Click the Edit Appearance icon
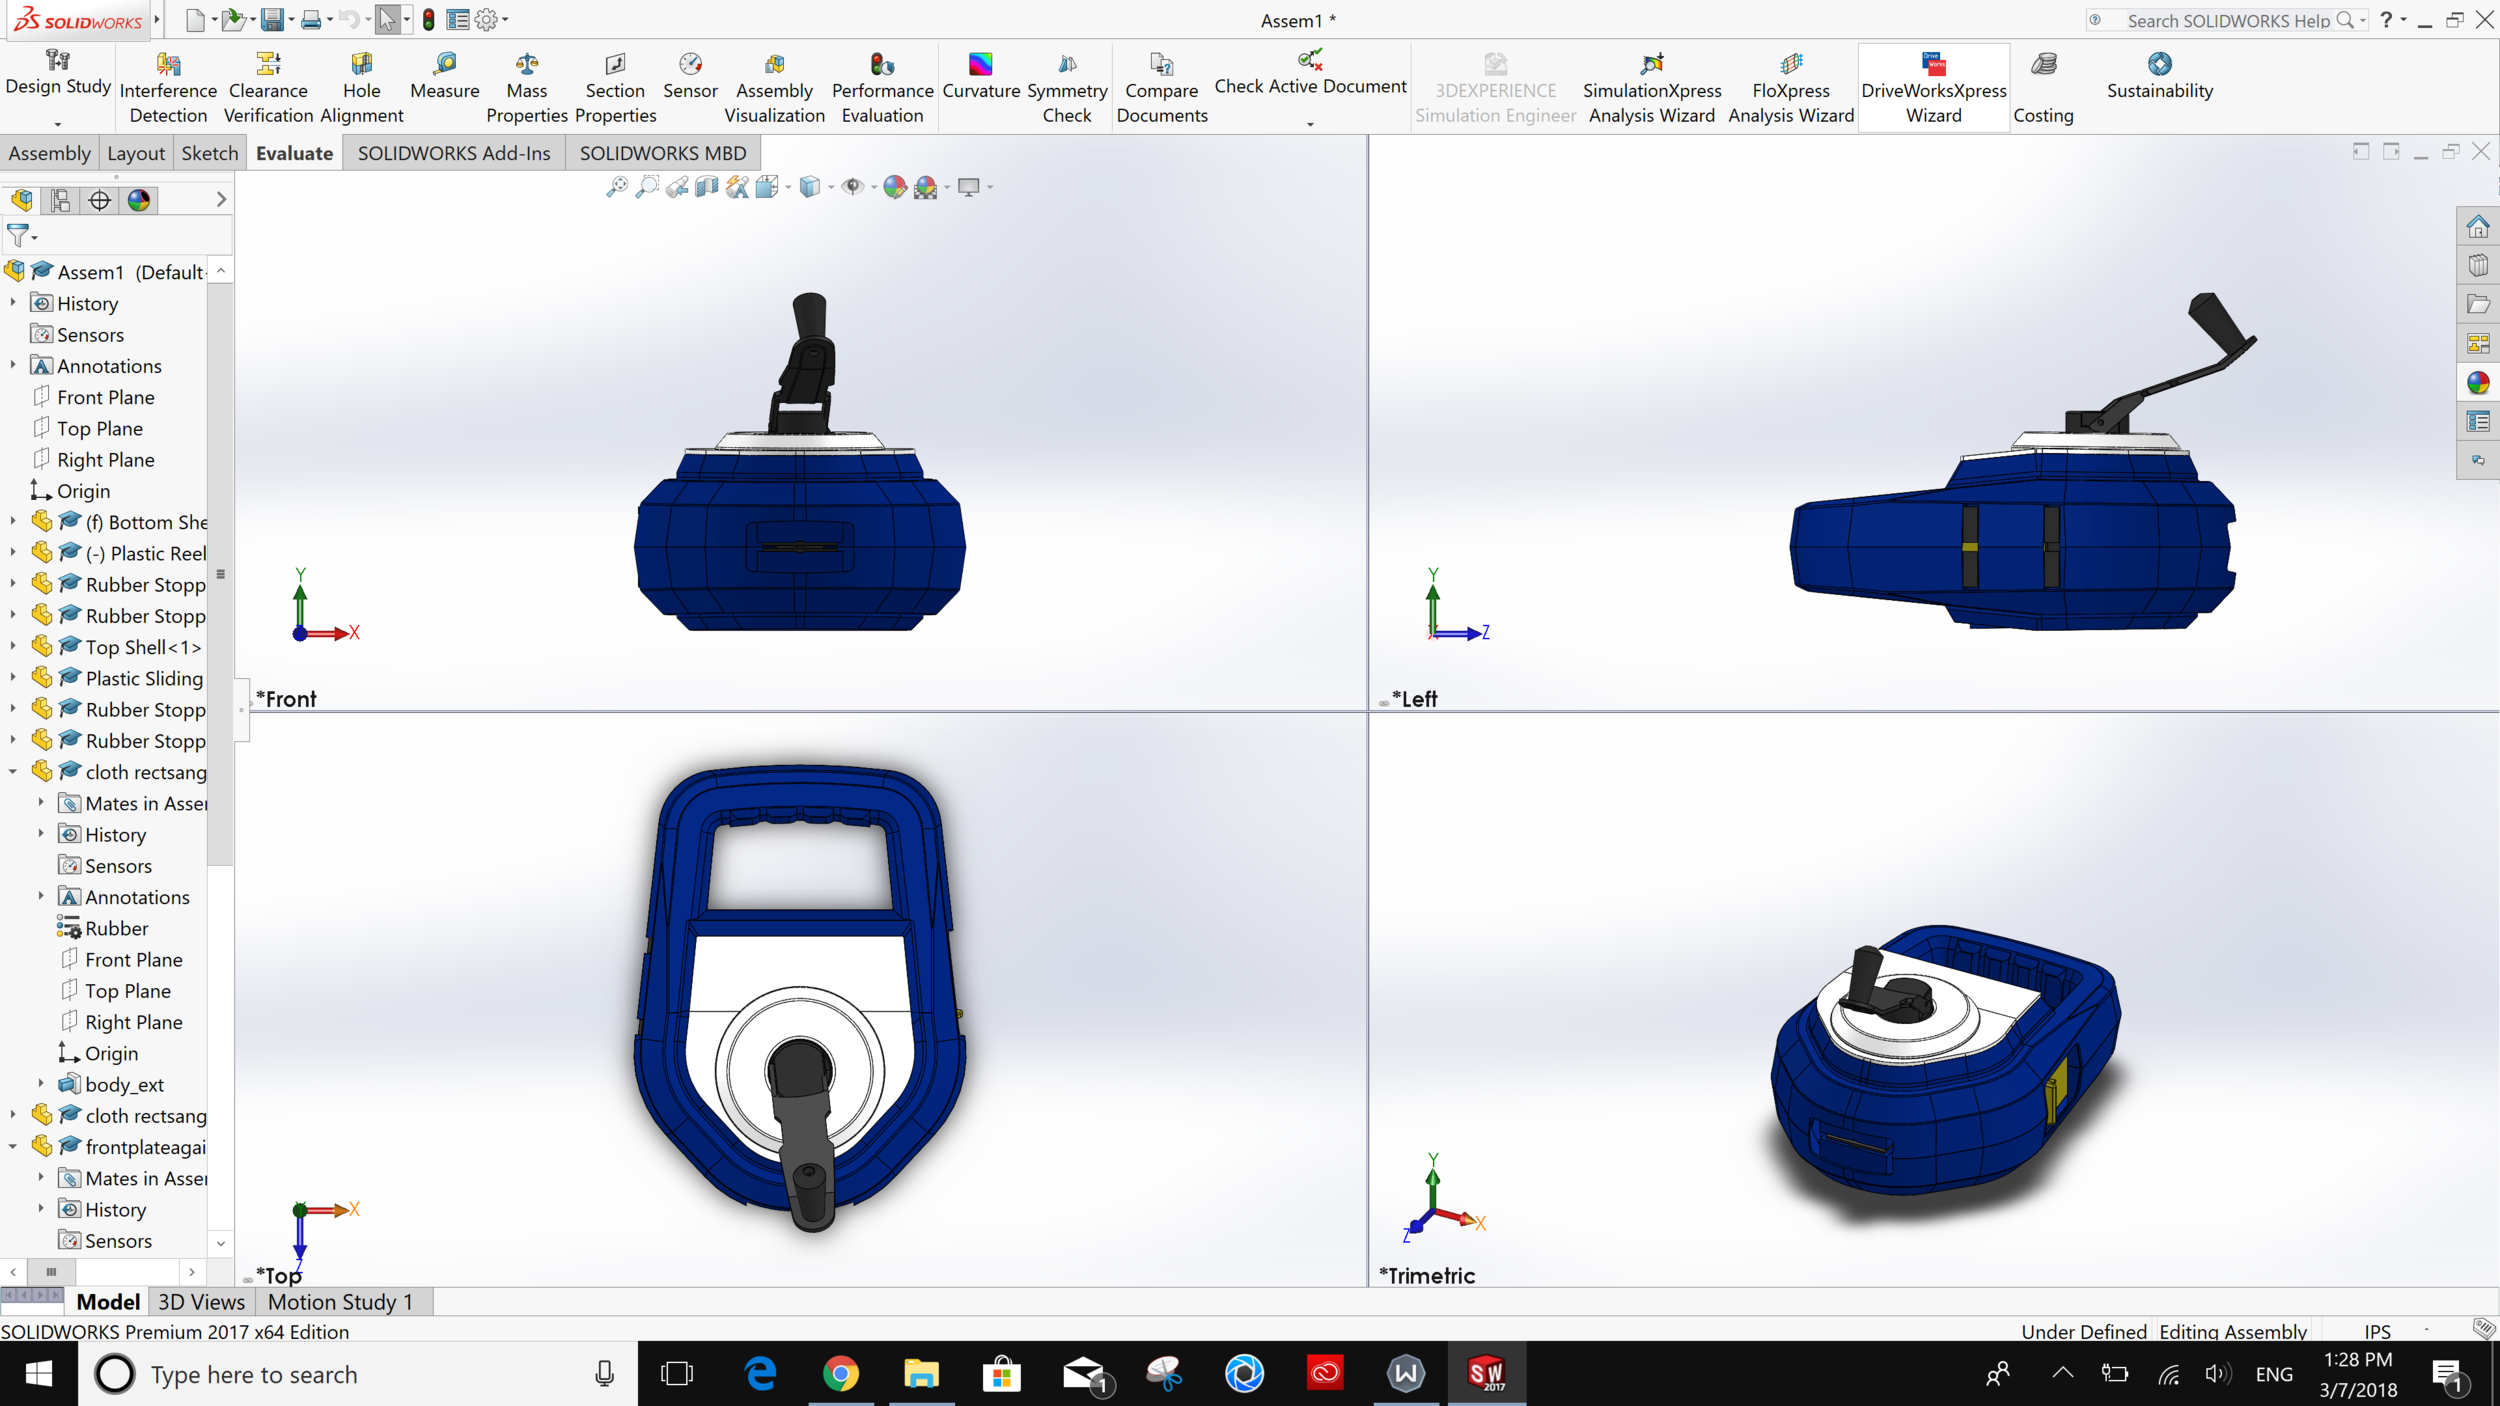Viewport: 2500px width, 1406px height. (x=895, y=187)
